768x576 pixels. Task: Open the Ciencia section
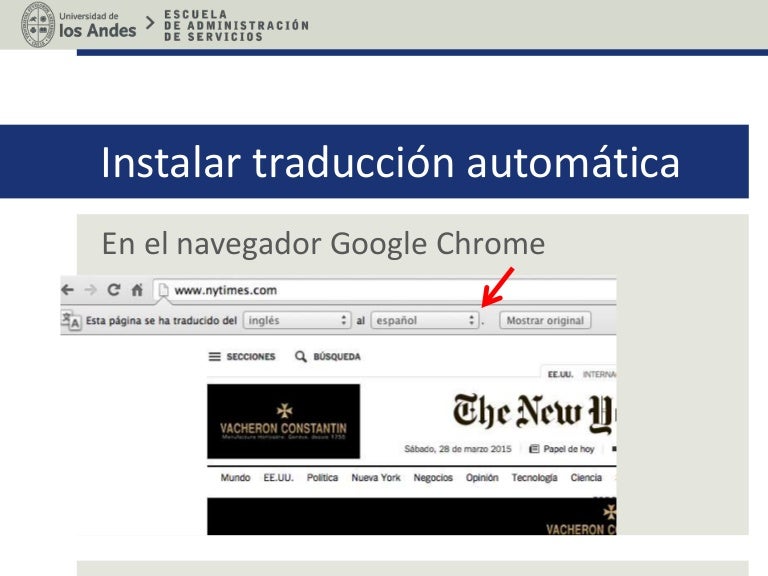click(586, 478)
